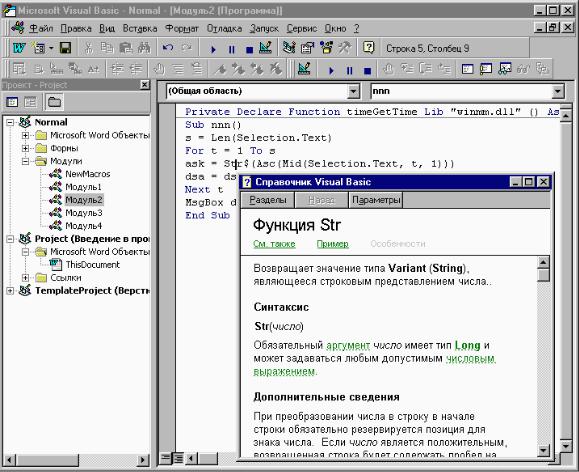
Task: Click the Outdent icon
Action: pyautogui.click(x=136, y=69)
